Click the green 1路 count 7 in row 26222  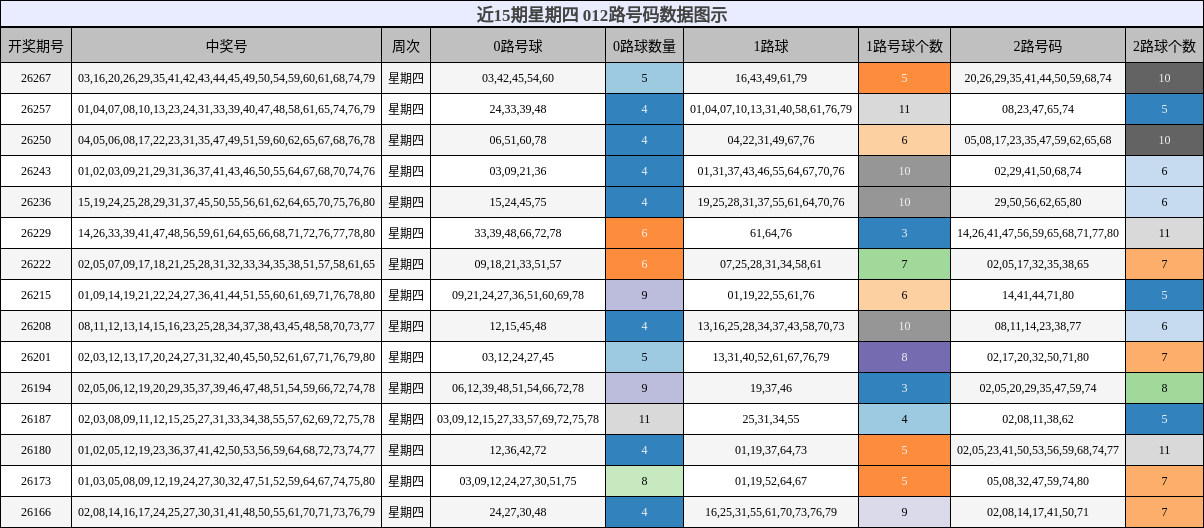tap(904, 264)
